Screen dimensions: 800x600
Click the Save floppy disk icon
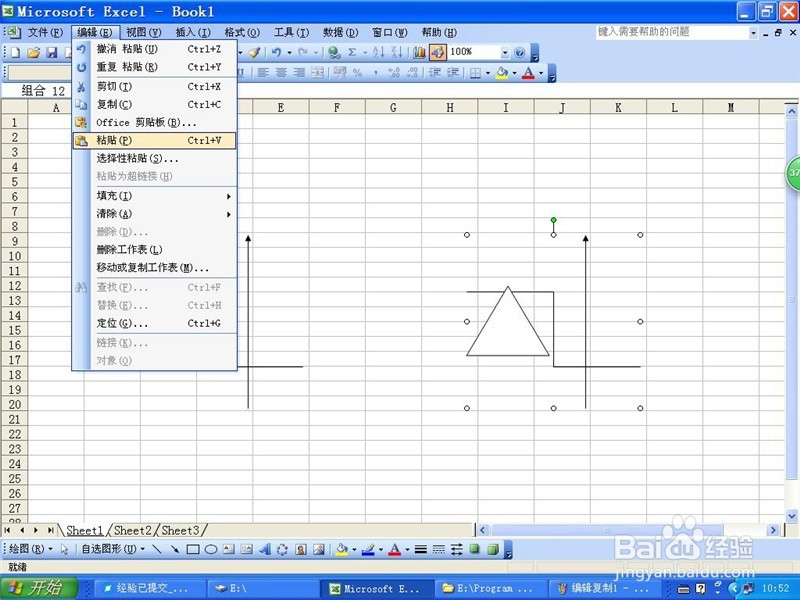tap(52, 52)
